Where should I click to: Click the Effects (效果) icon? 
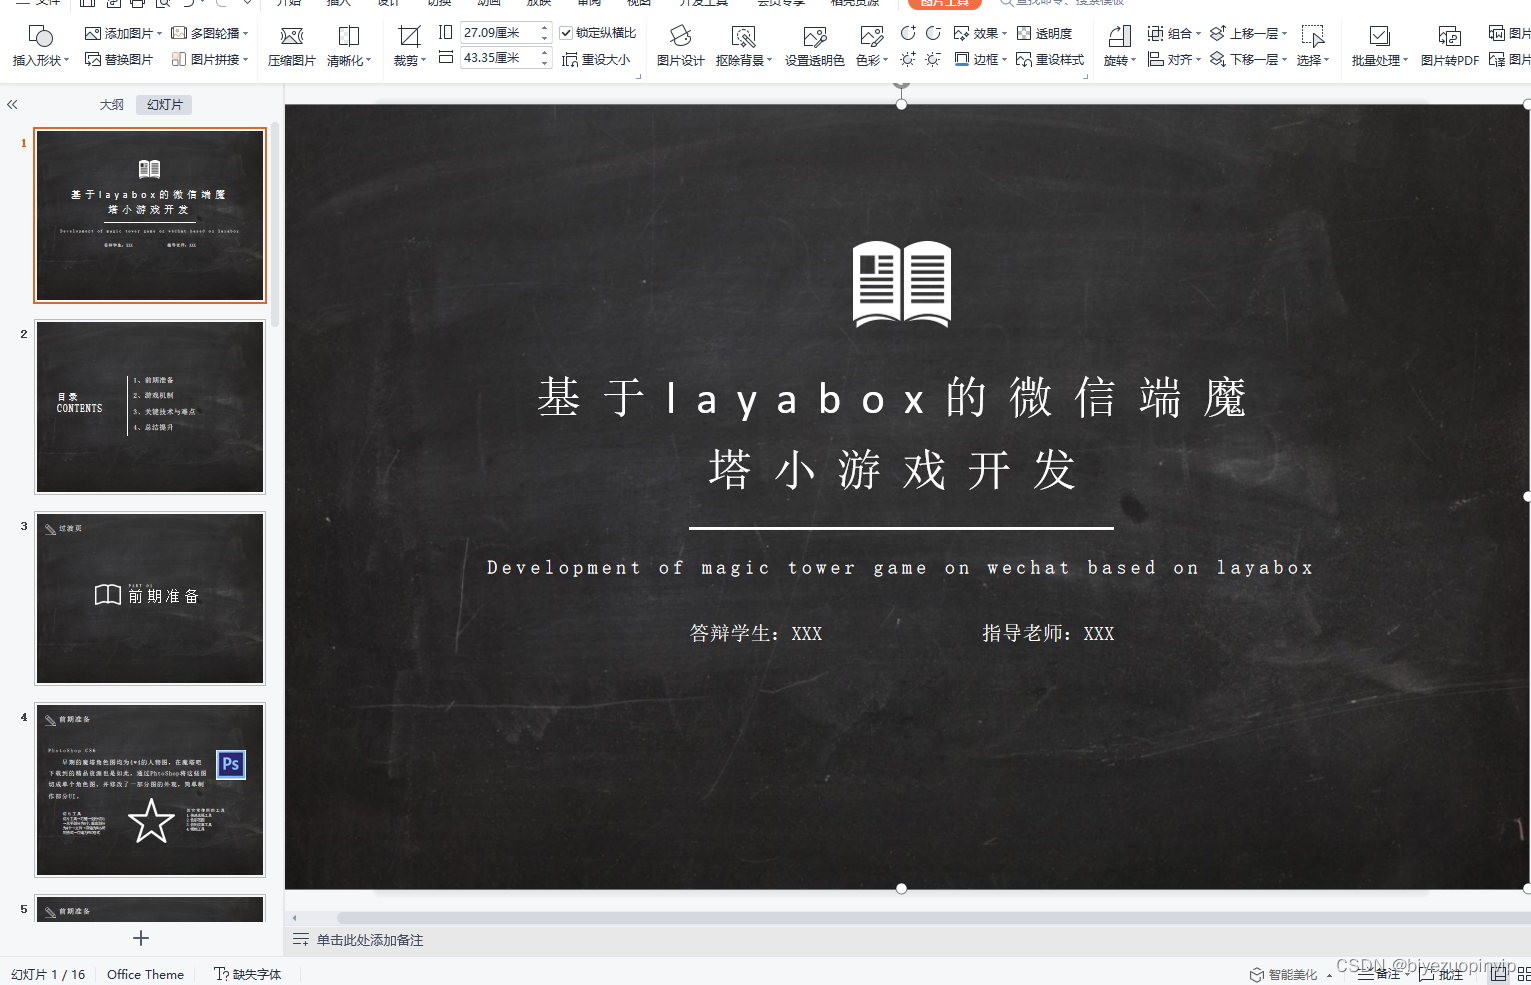pyautogui.click(x=962, y=33)
